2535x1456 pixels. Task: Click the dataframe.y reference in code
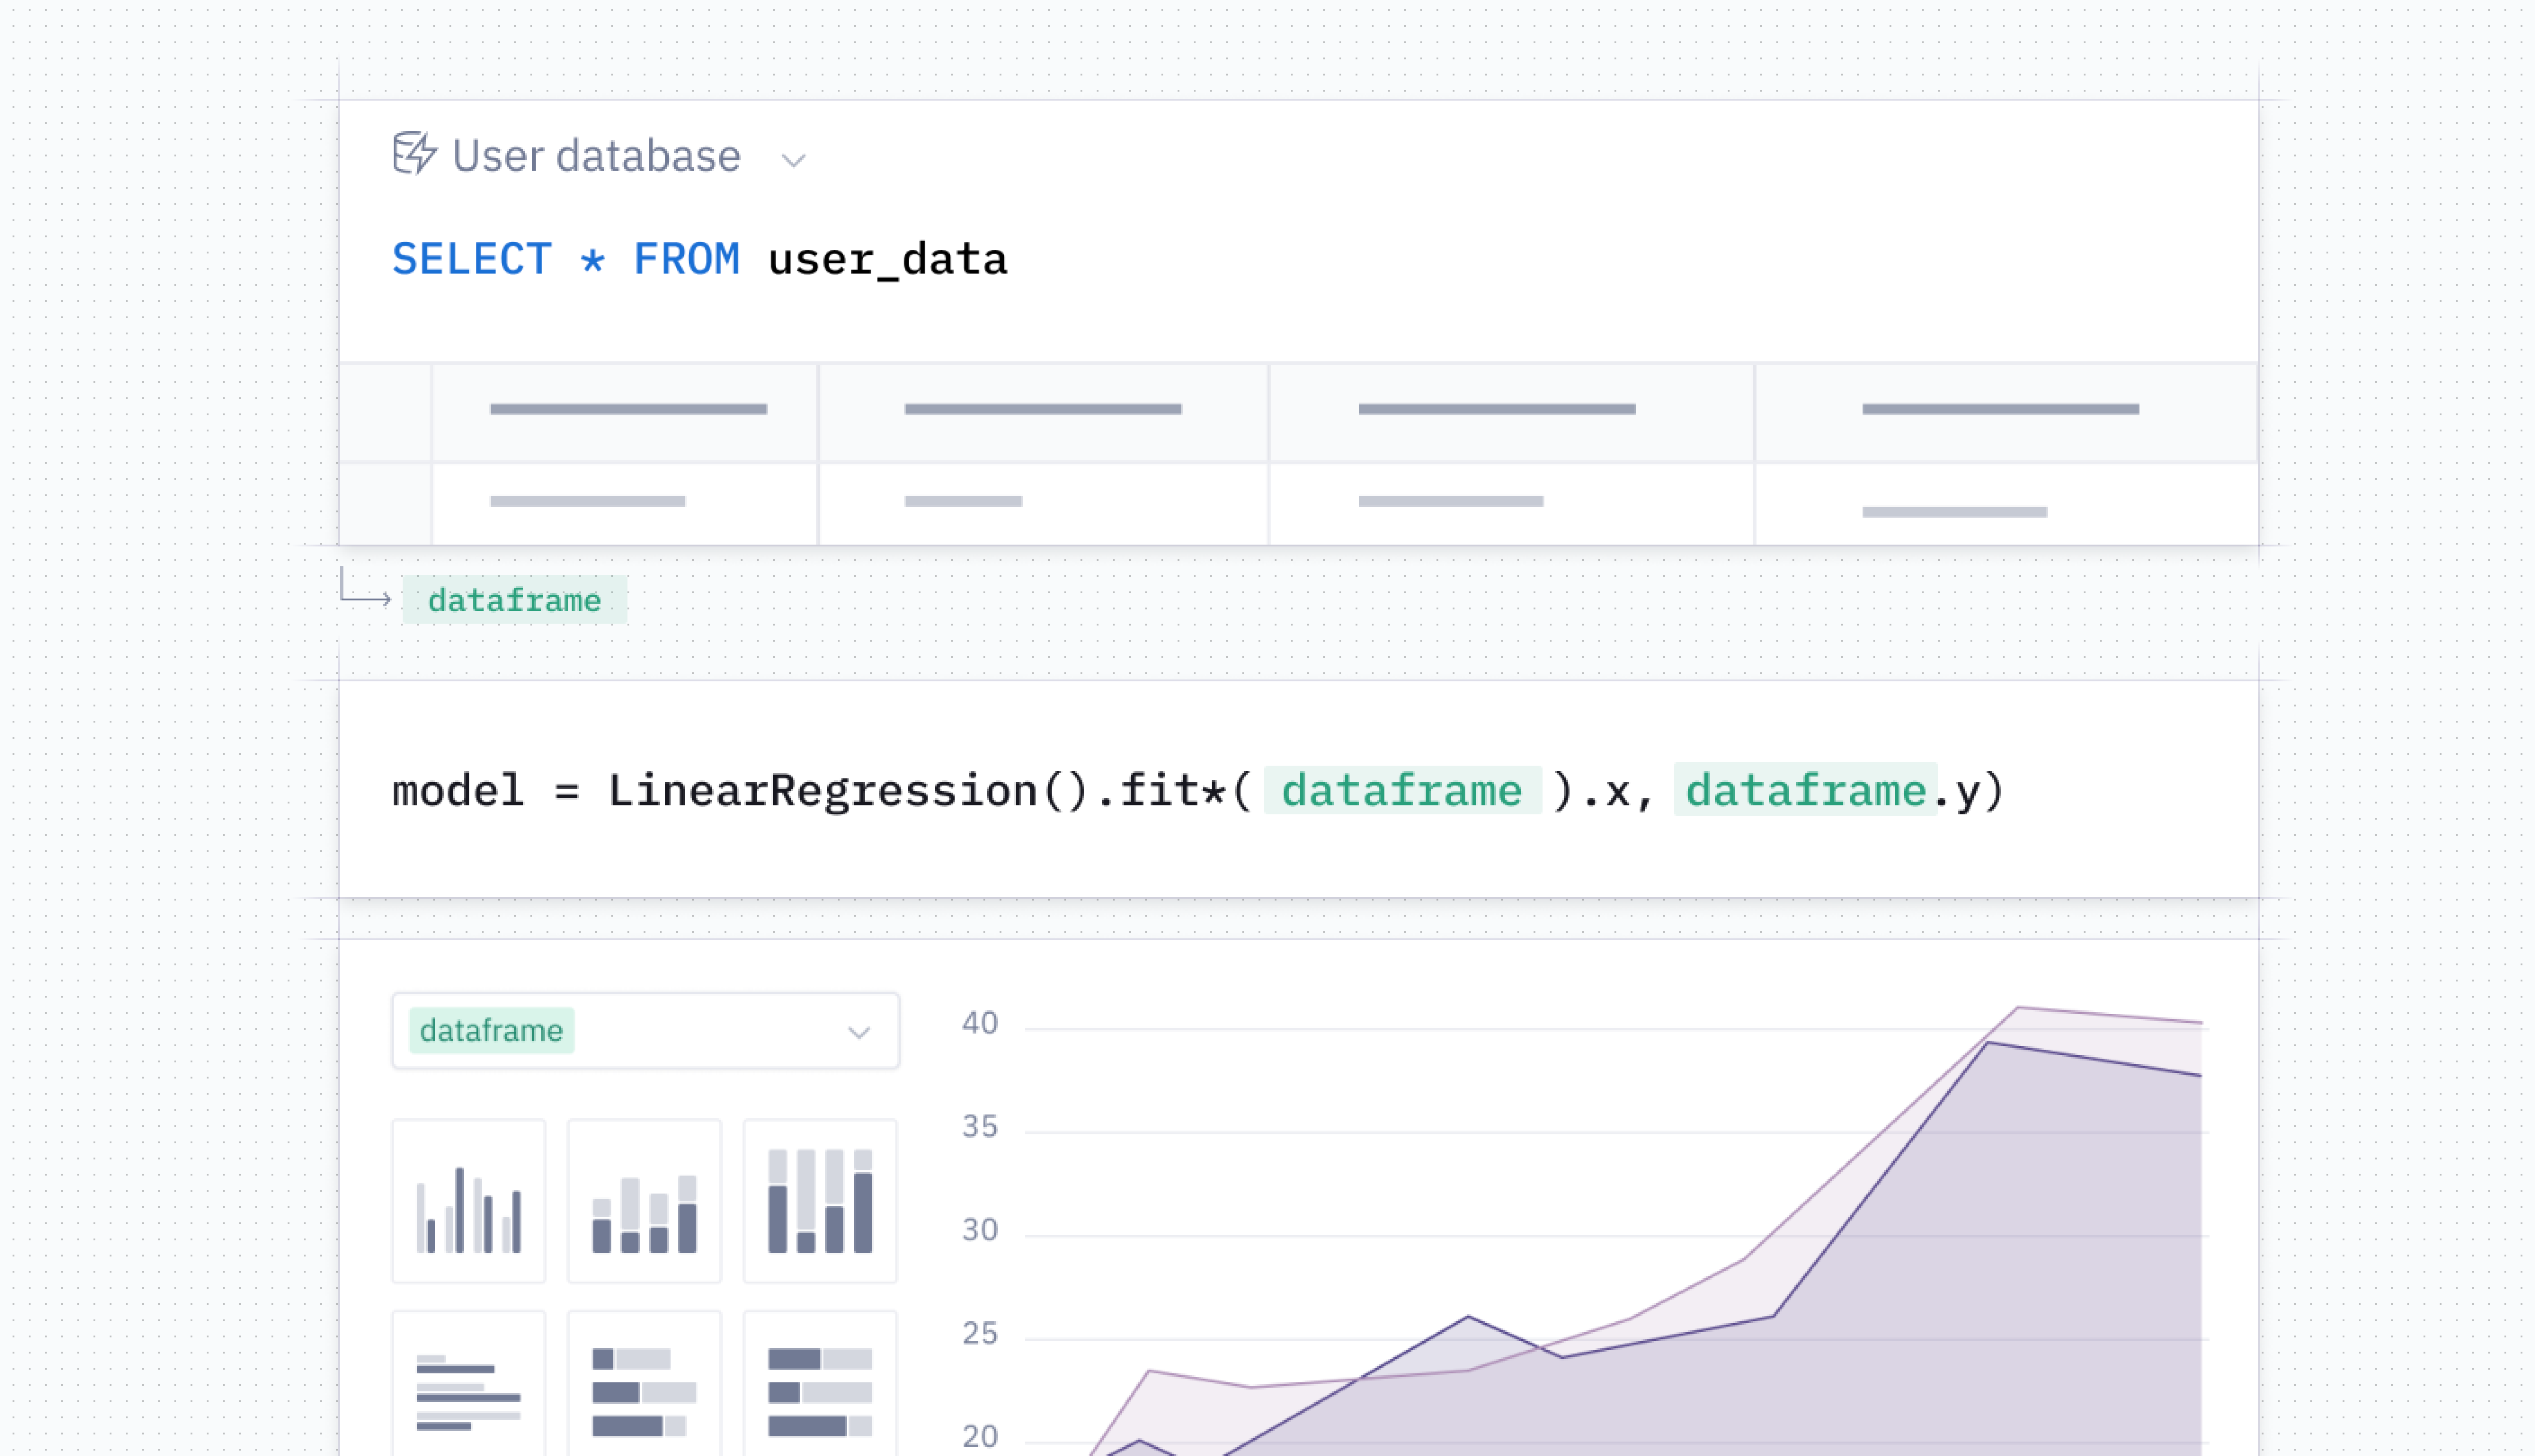(1806, 791)
